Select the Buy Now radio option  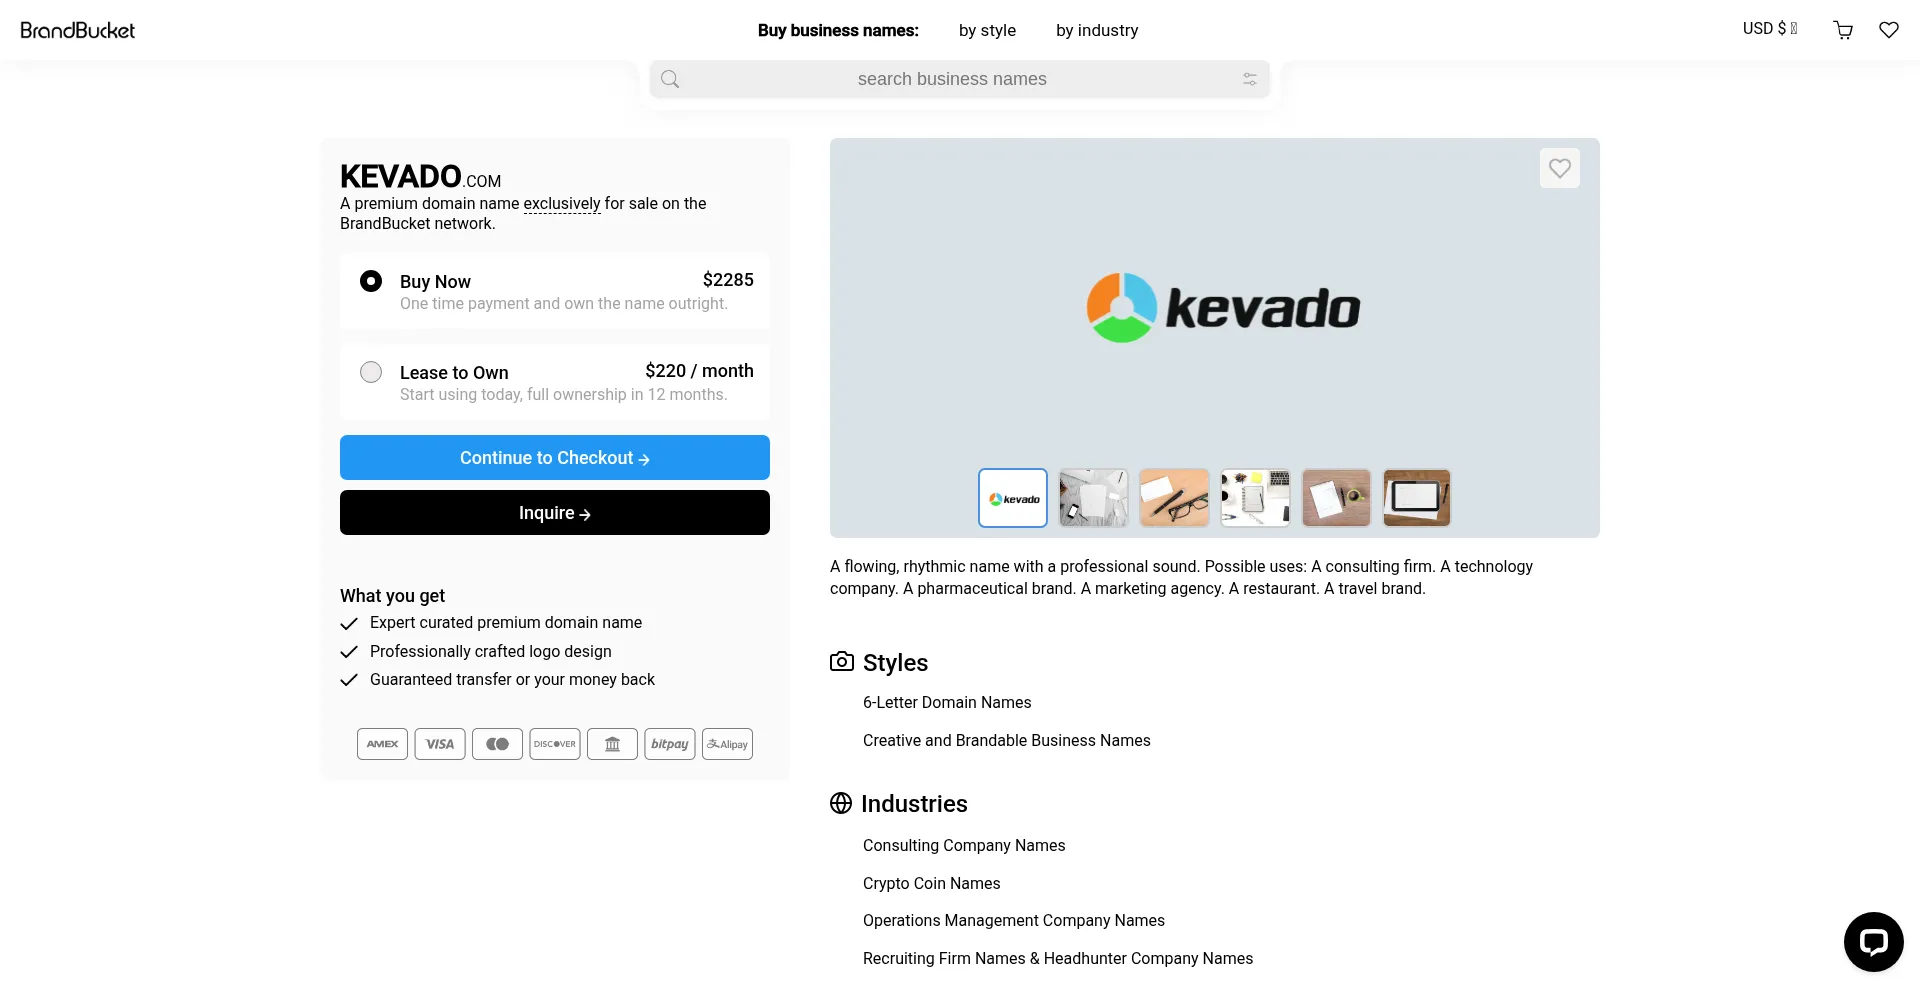[x=371, y=281]
